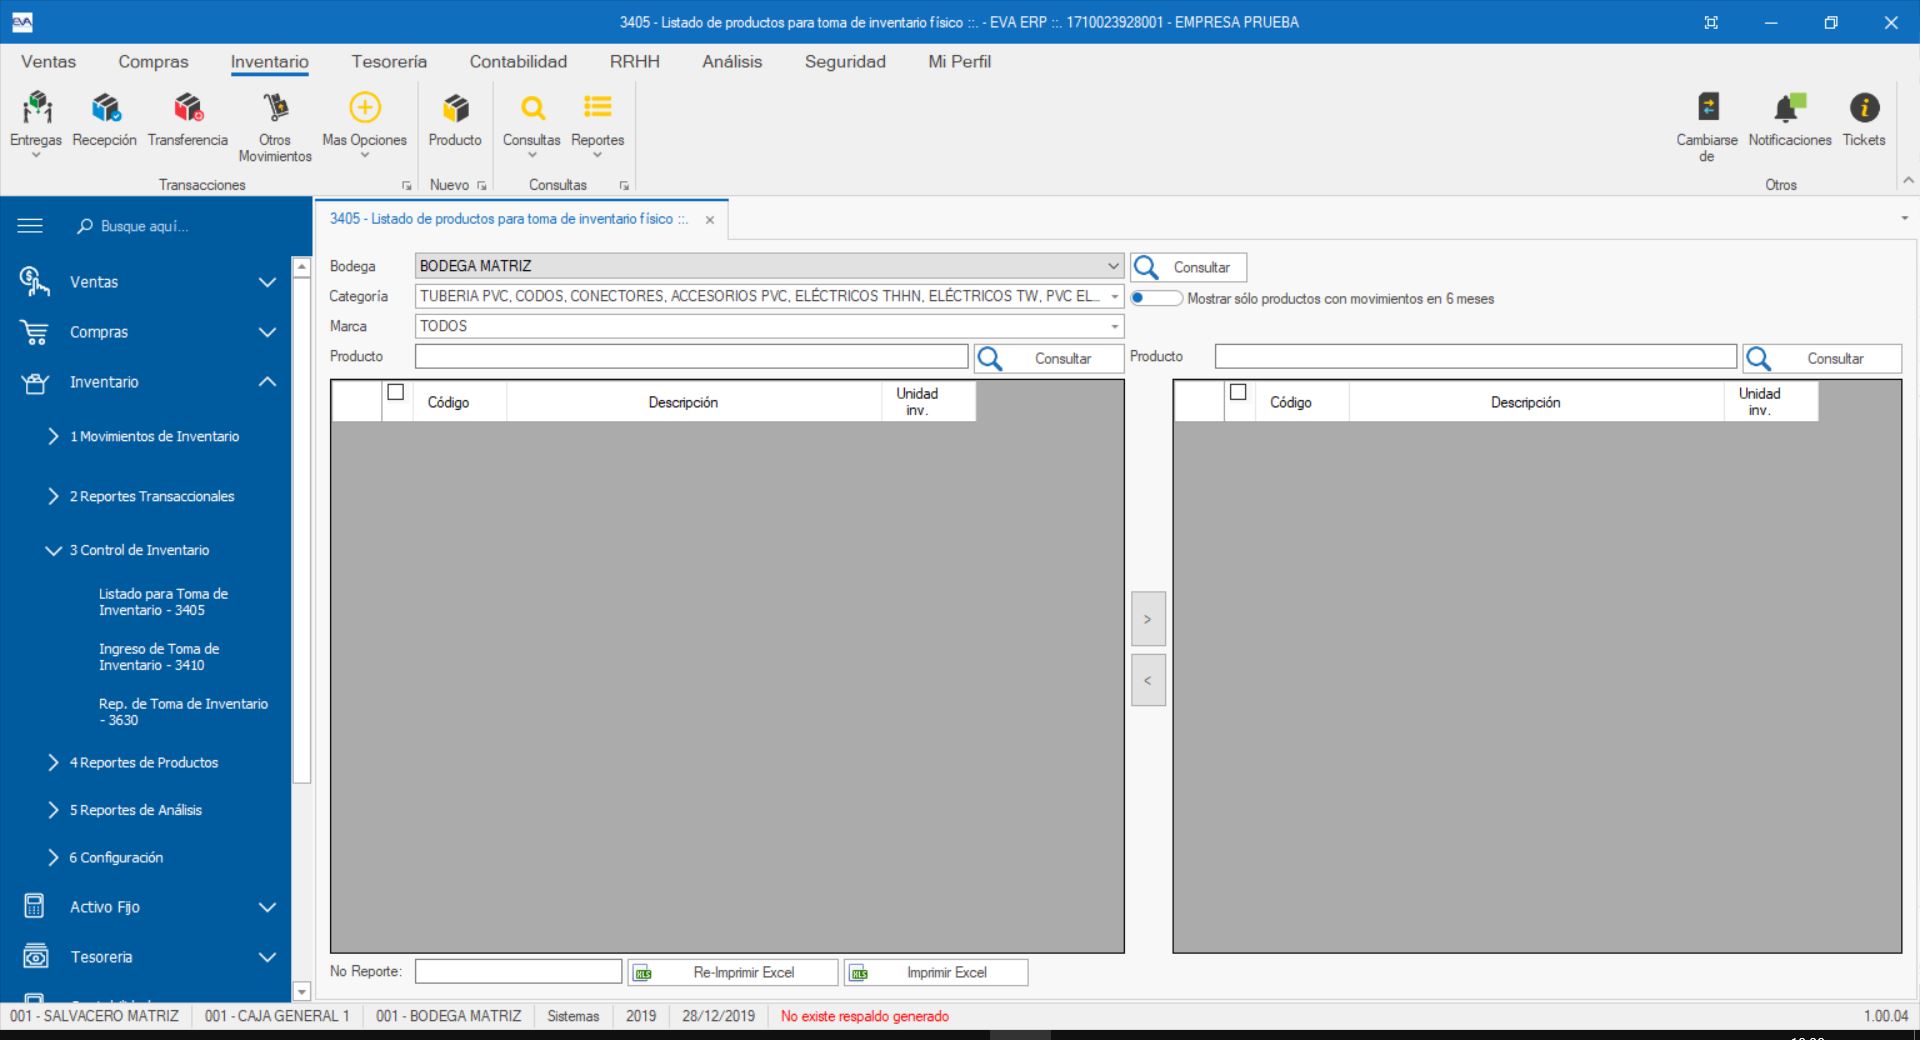Click the Imprimir Excel button

[936, 972]
